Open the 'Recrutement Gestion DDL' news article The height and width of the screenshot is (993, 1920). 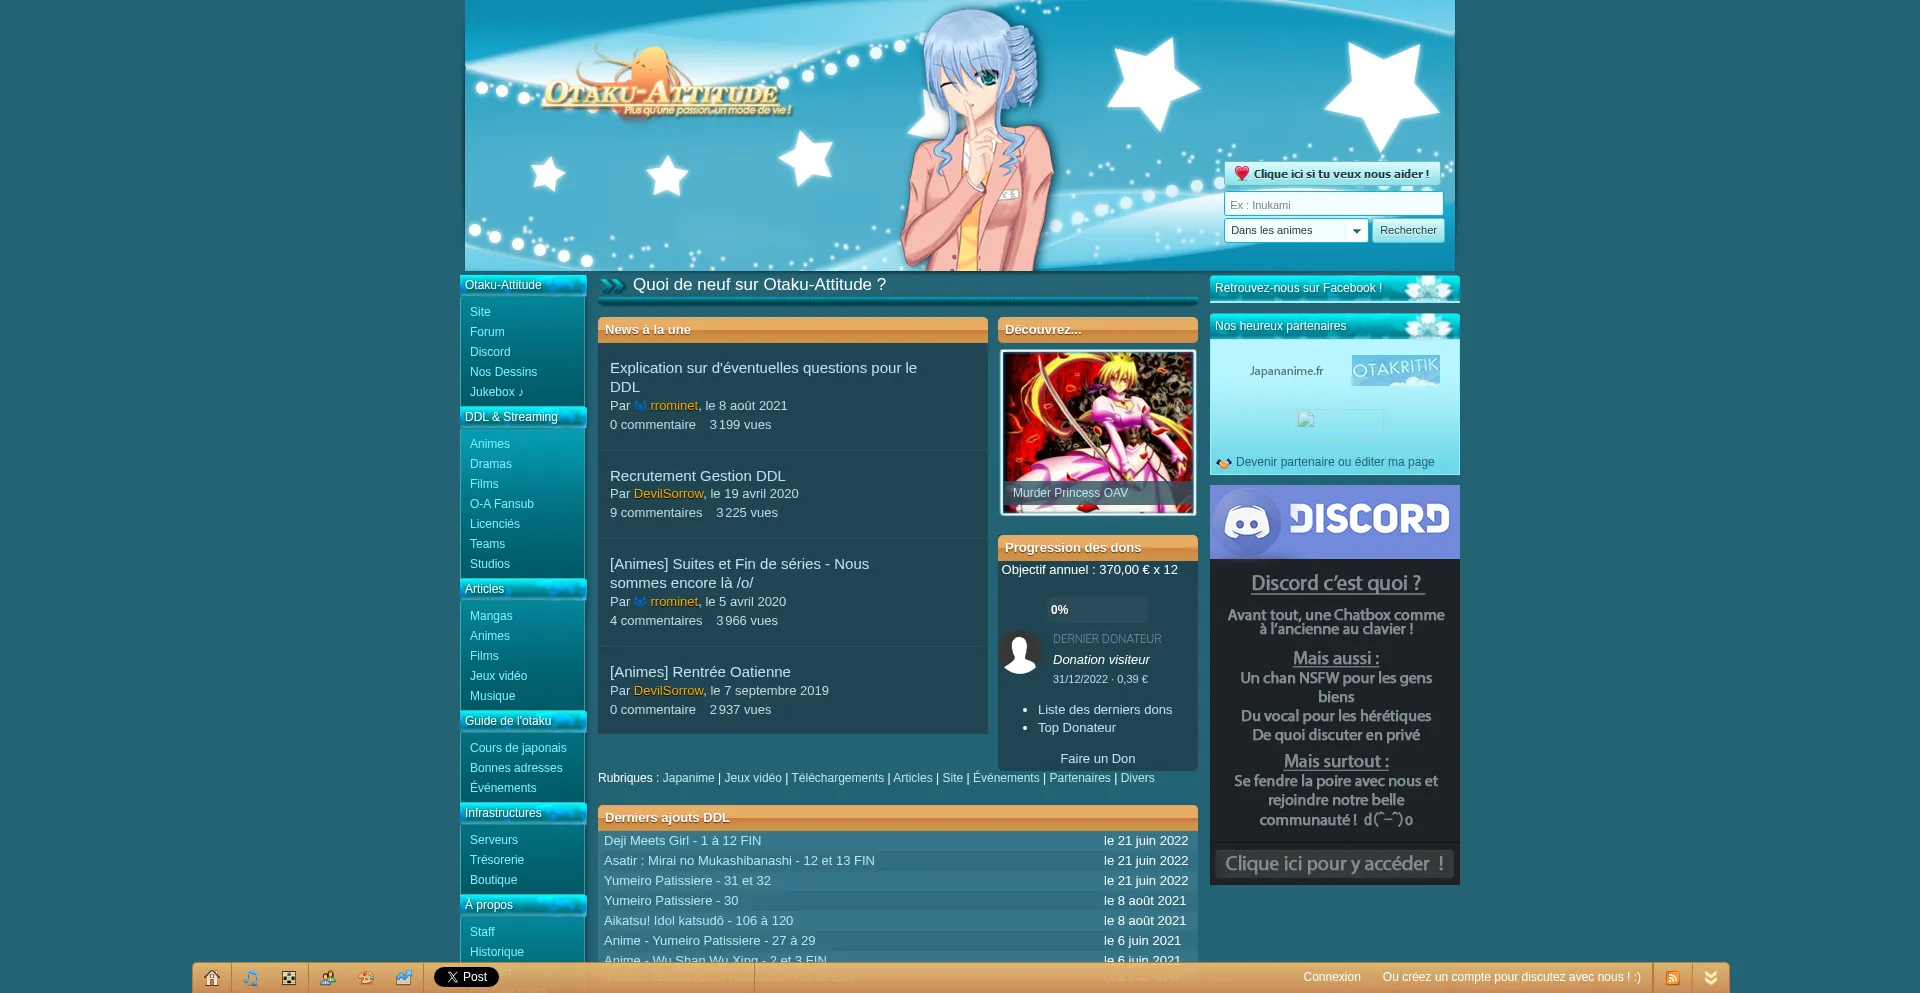pyautogui.click(x=697, y=476)
